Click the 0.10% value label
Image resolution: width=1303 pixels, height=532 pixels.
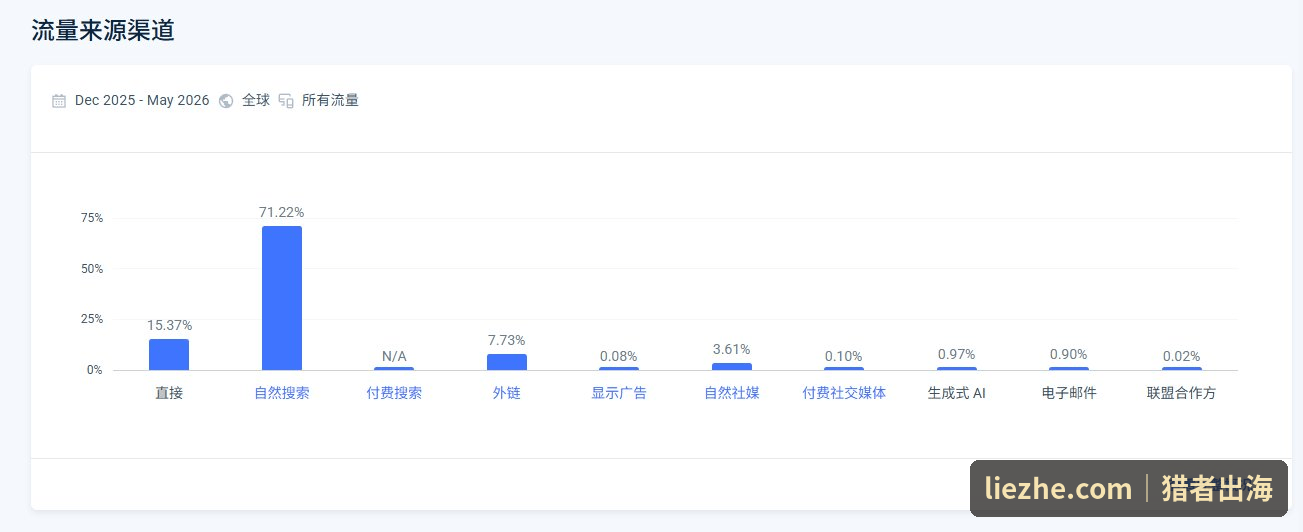844,356
